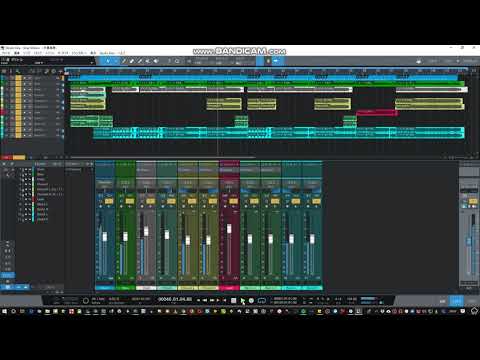Toggle the yellow Solo on the top arrangement track
This screenshot has height=360, width=480.
(19, 78)
